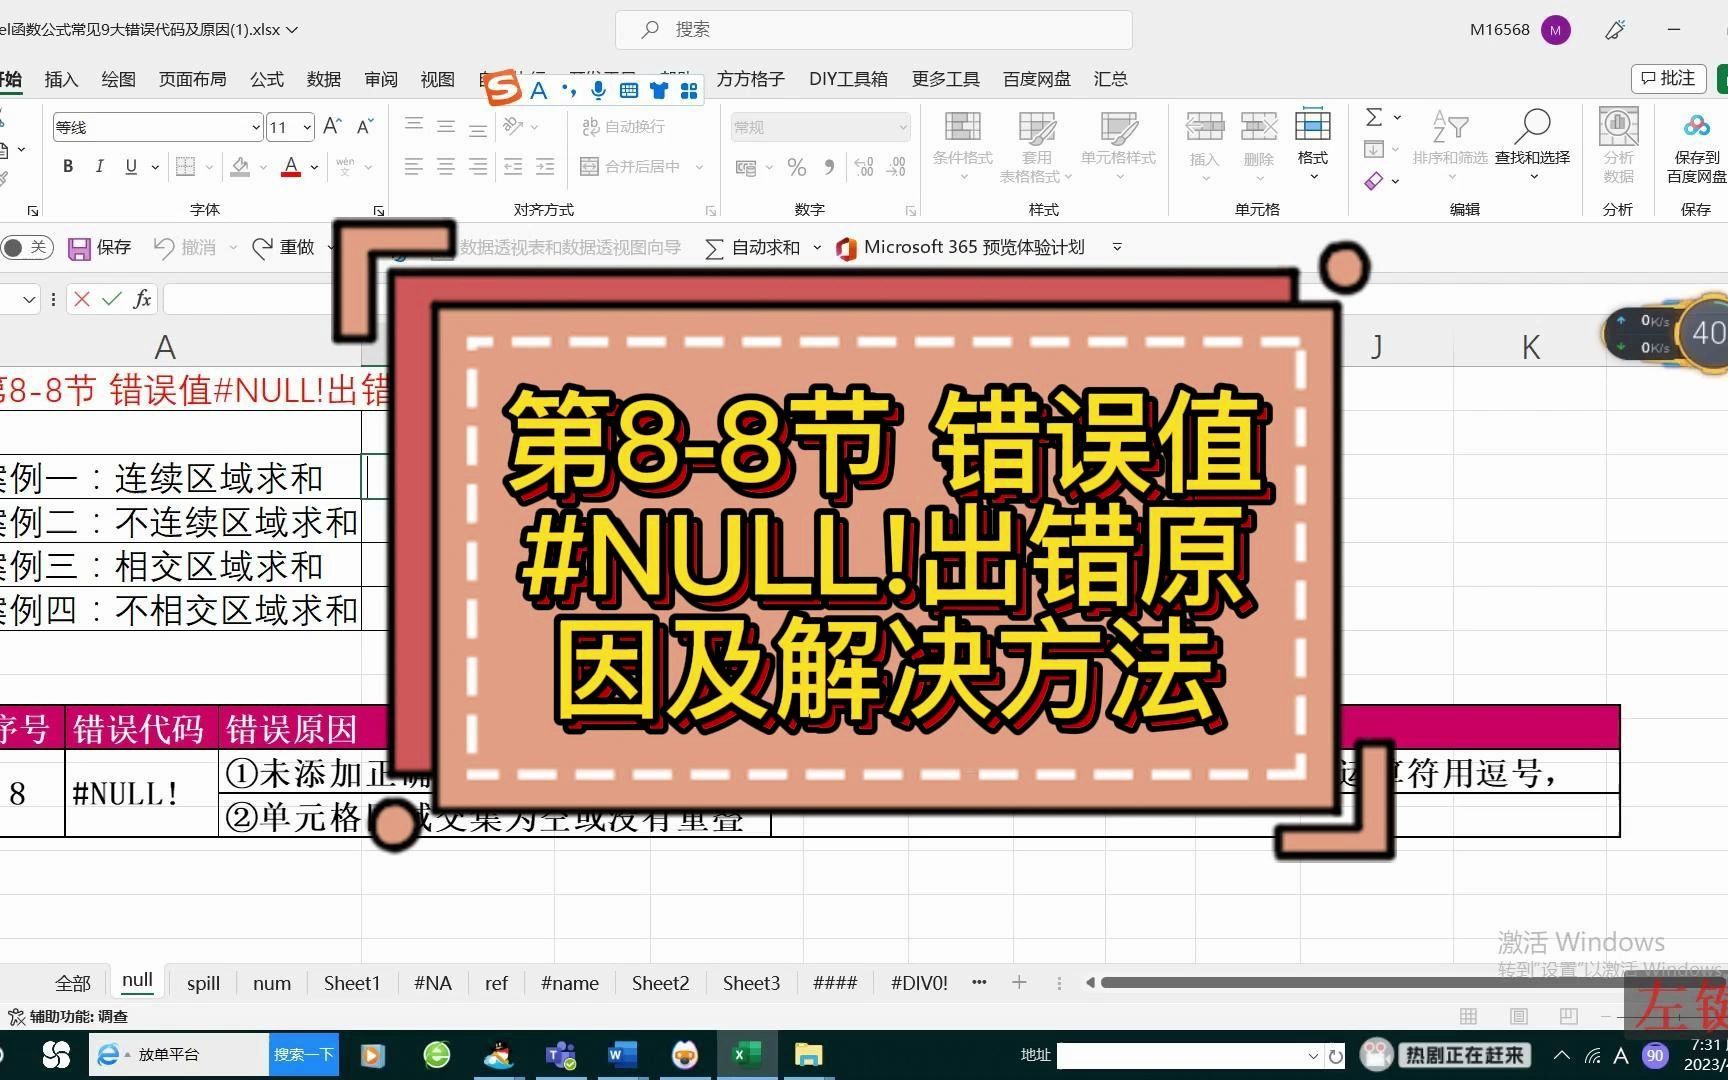
Task: Click the Insert Function fx icon
Action: pyautogui.click(x=142, y=298)
